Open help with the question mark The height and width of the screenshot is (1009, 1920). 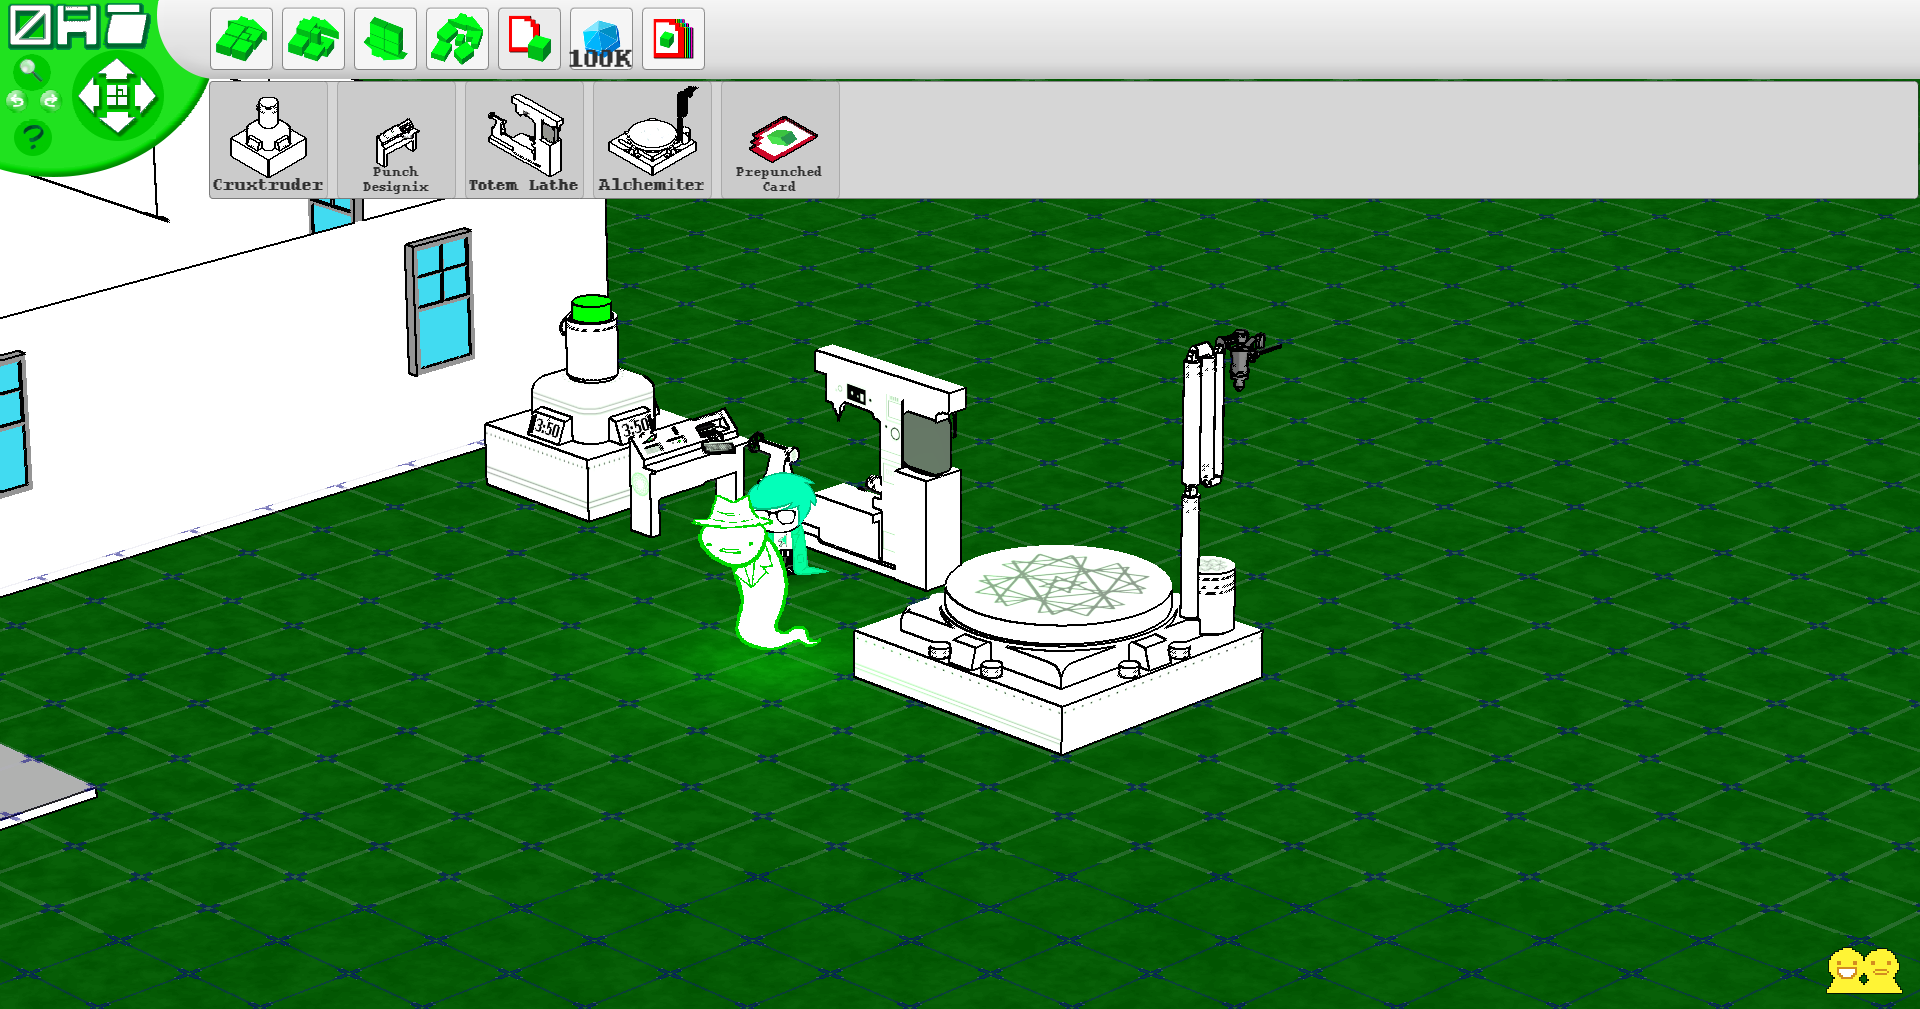[33, 136]
